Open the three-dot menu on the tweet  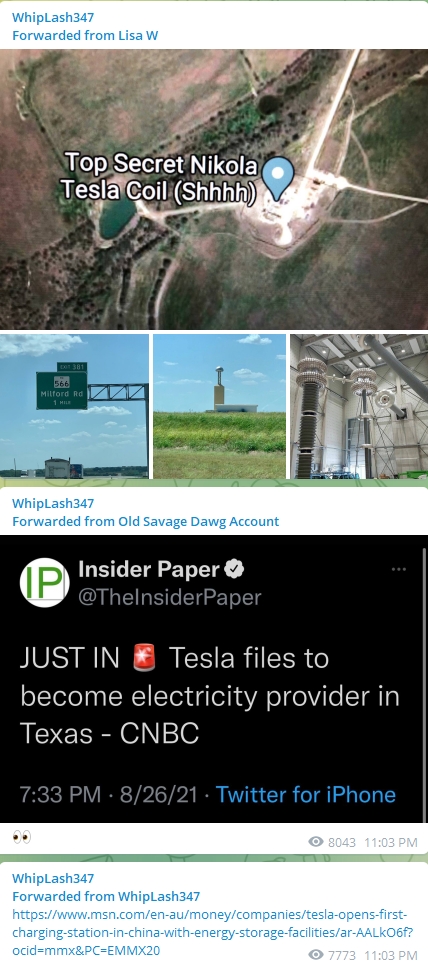399,570
